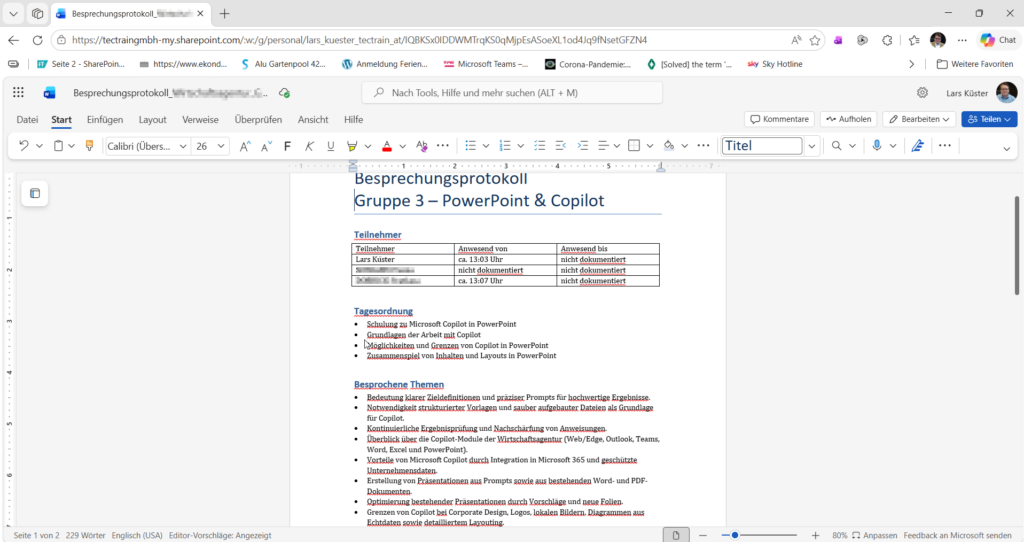
Task: Click the Undo icon
Action: 24,146
